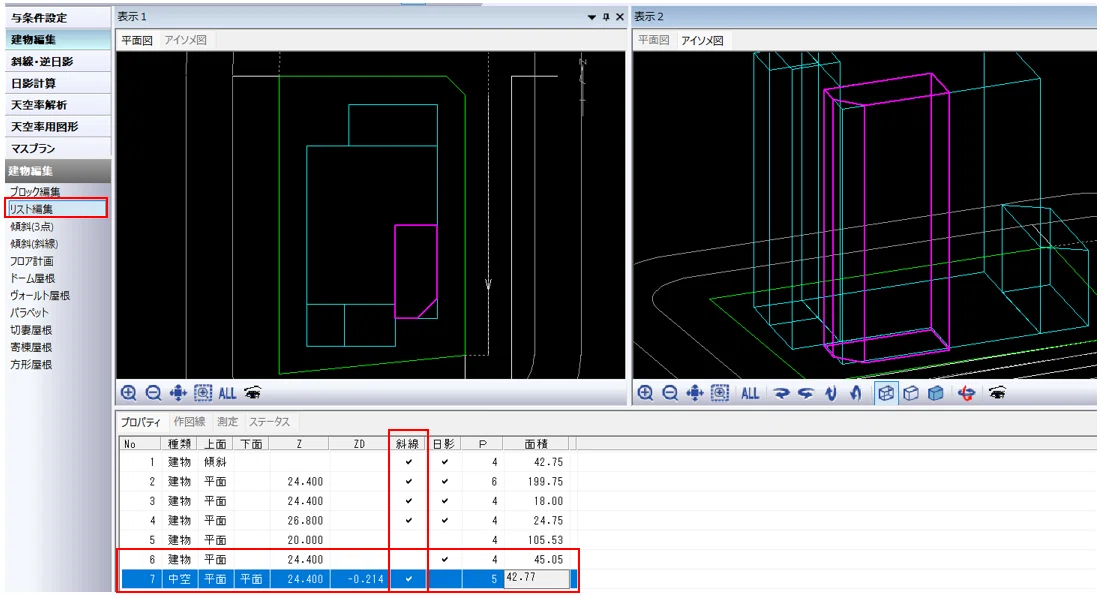Click the Z value 26.800
The height and width of the screenshot is (596, 1101).
coord(305,520)
